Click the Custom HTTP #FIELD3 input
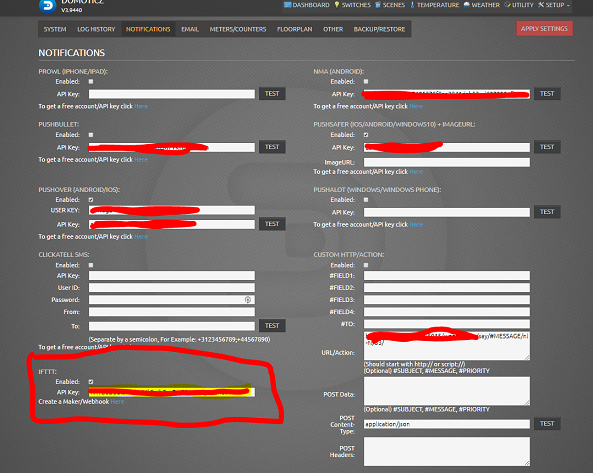Image resolution: width=593 pixels, height=473 pixels. pyautogui.click(x=447, y=300)
